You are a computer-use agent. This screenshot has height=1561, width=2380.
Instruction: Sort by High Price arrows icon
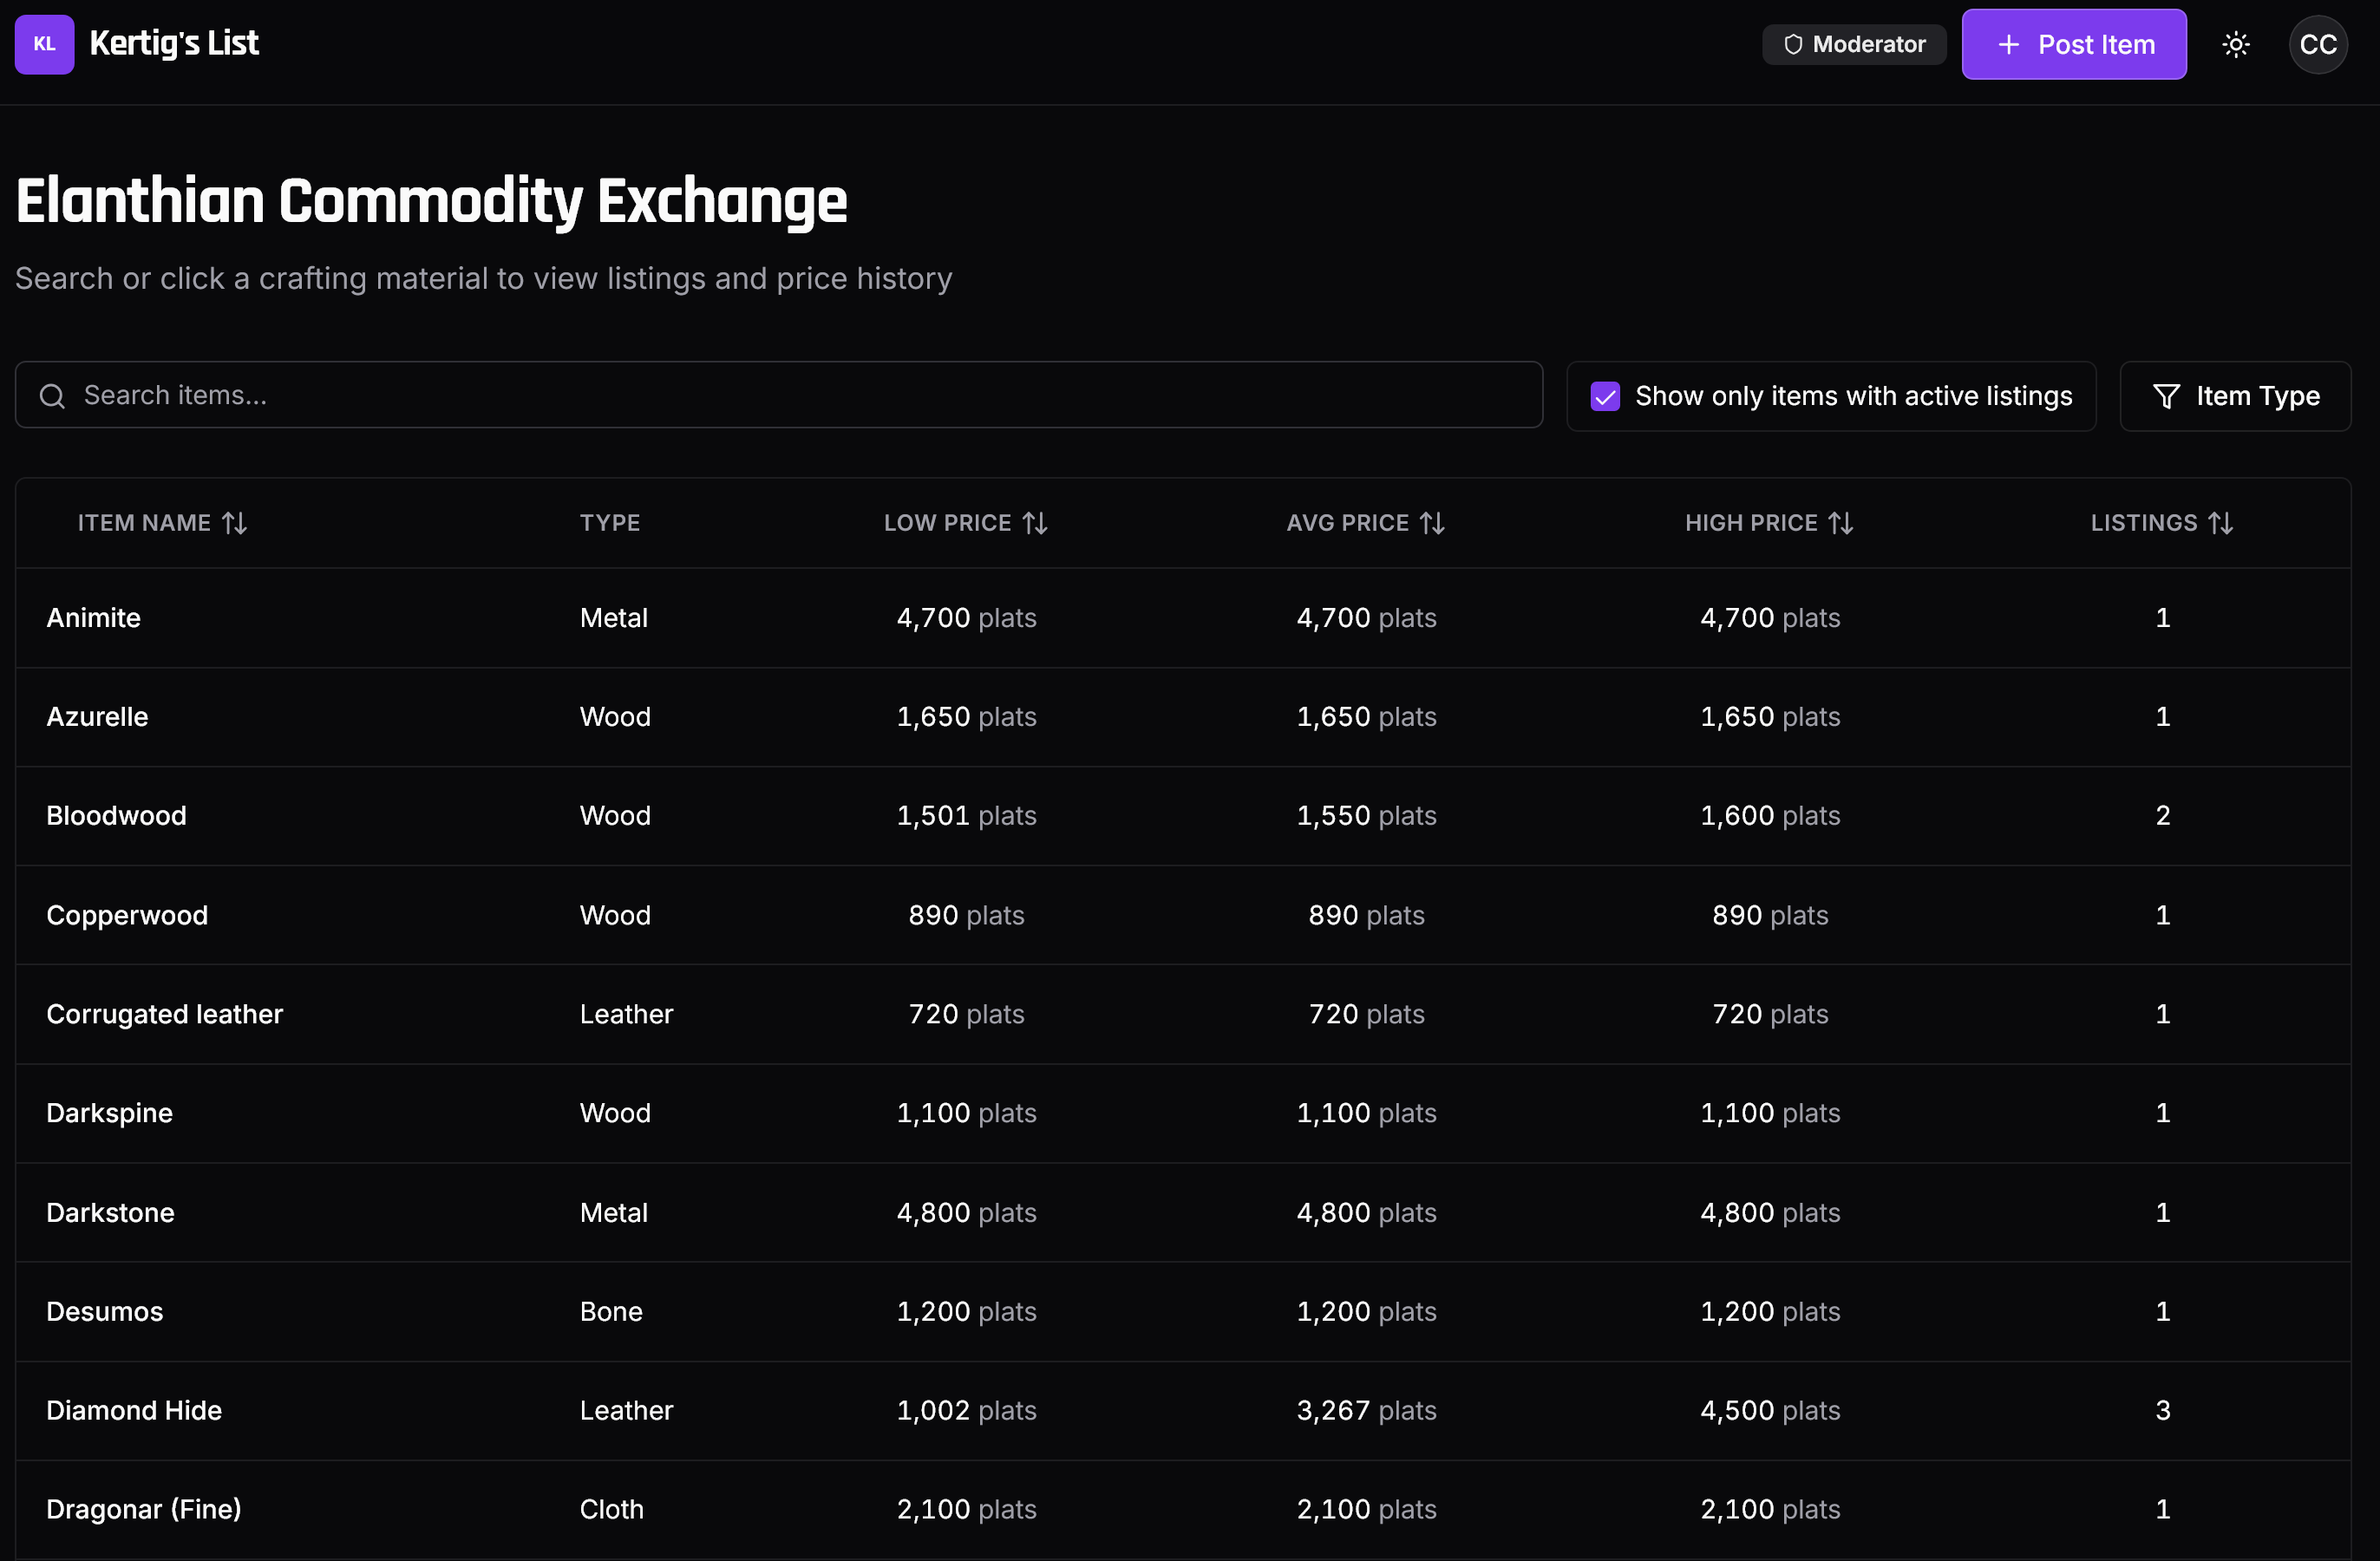(1841, 523)
